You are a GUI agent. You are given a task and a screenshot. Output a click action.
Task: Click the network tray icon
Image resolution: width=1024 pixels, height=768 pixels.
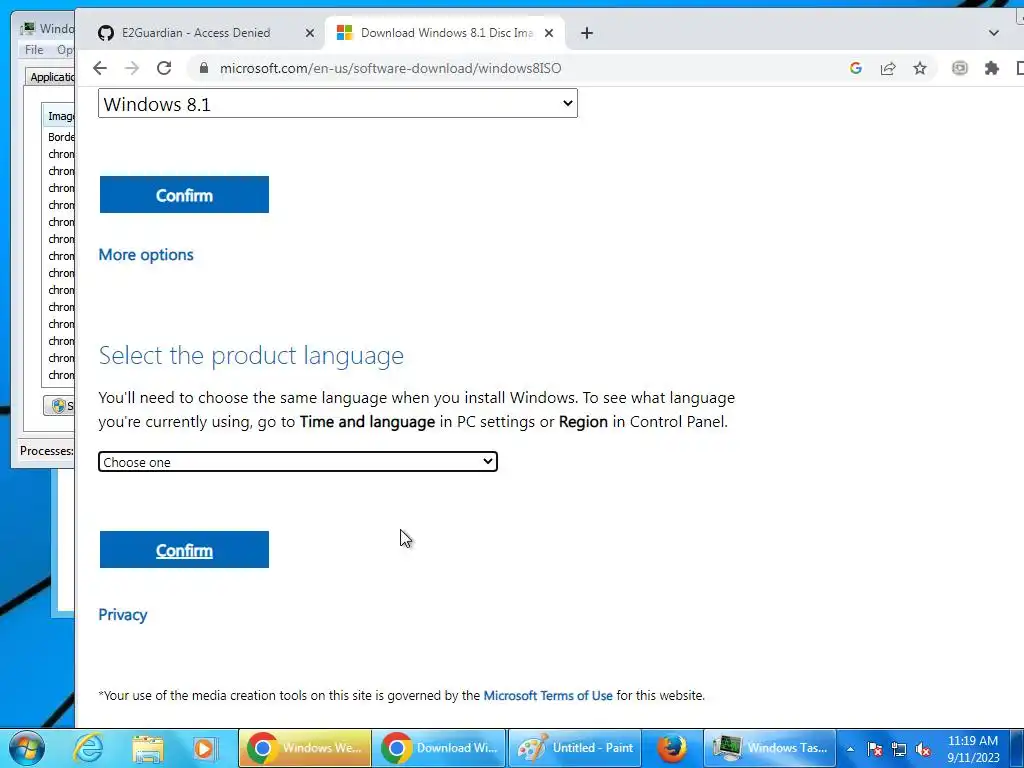pyautogui.click(x=899, y=749)
